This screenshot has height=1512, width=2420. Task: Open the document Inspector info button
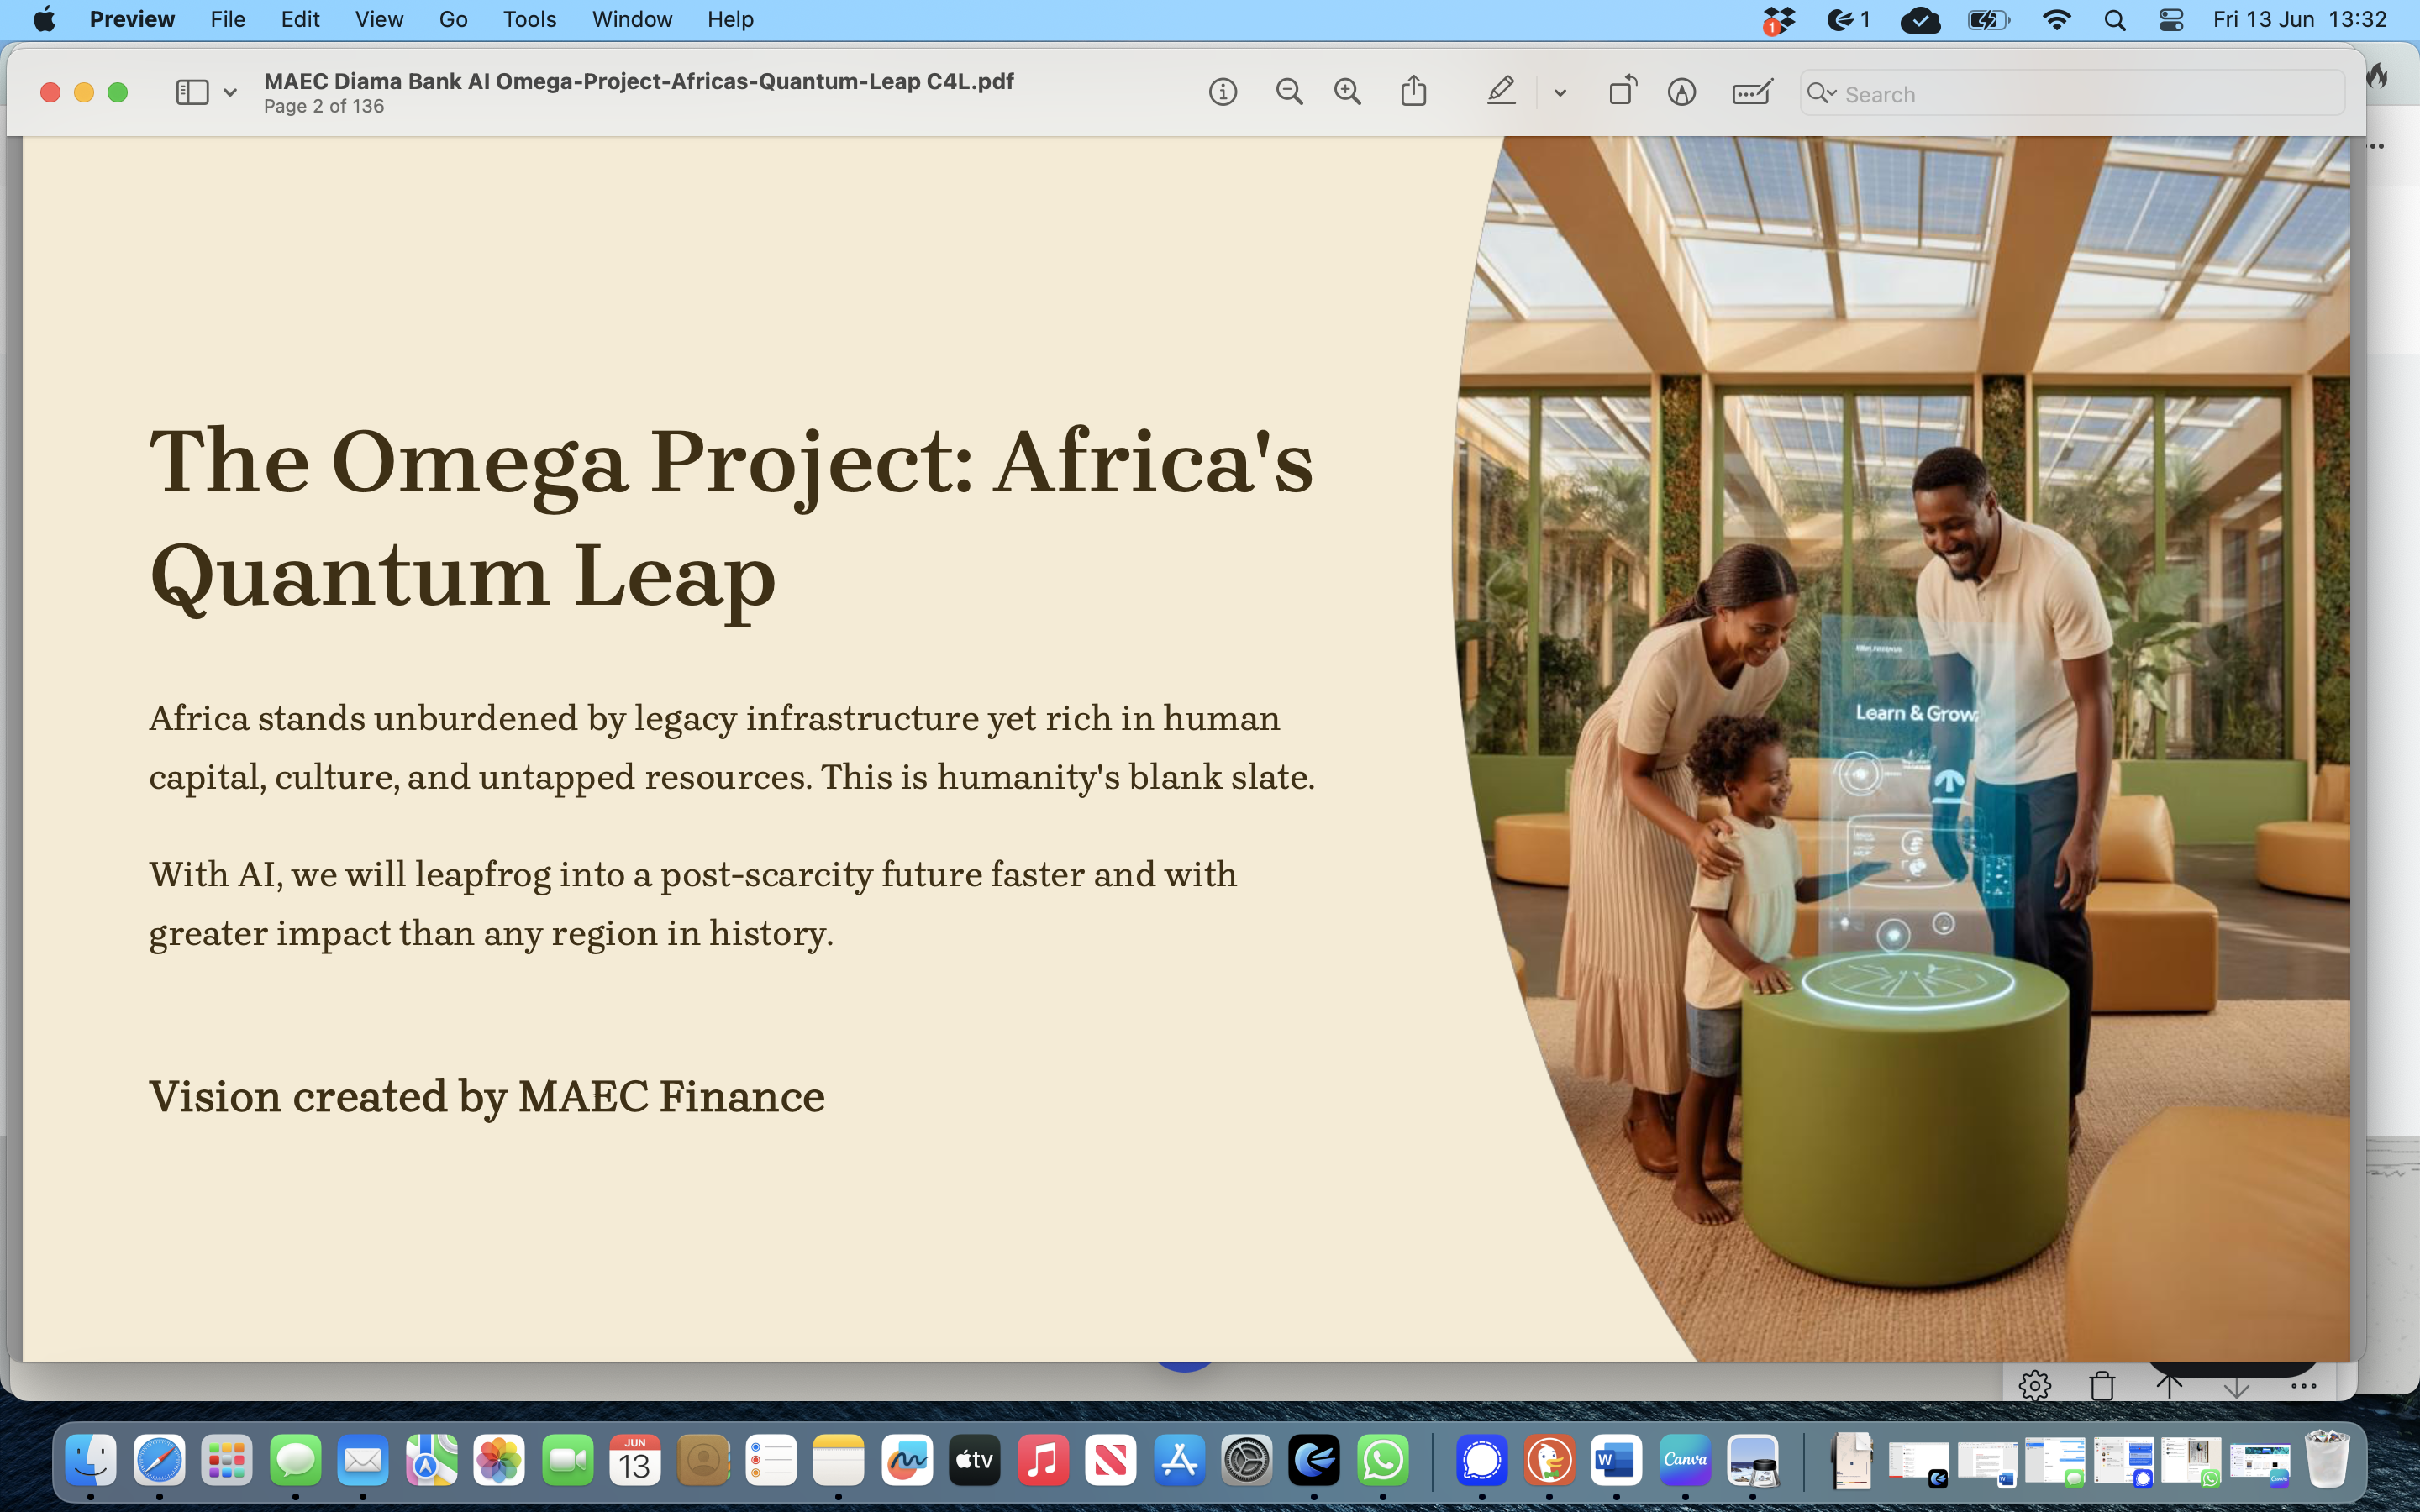1222,93
